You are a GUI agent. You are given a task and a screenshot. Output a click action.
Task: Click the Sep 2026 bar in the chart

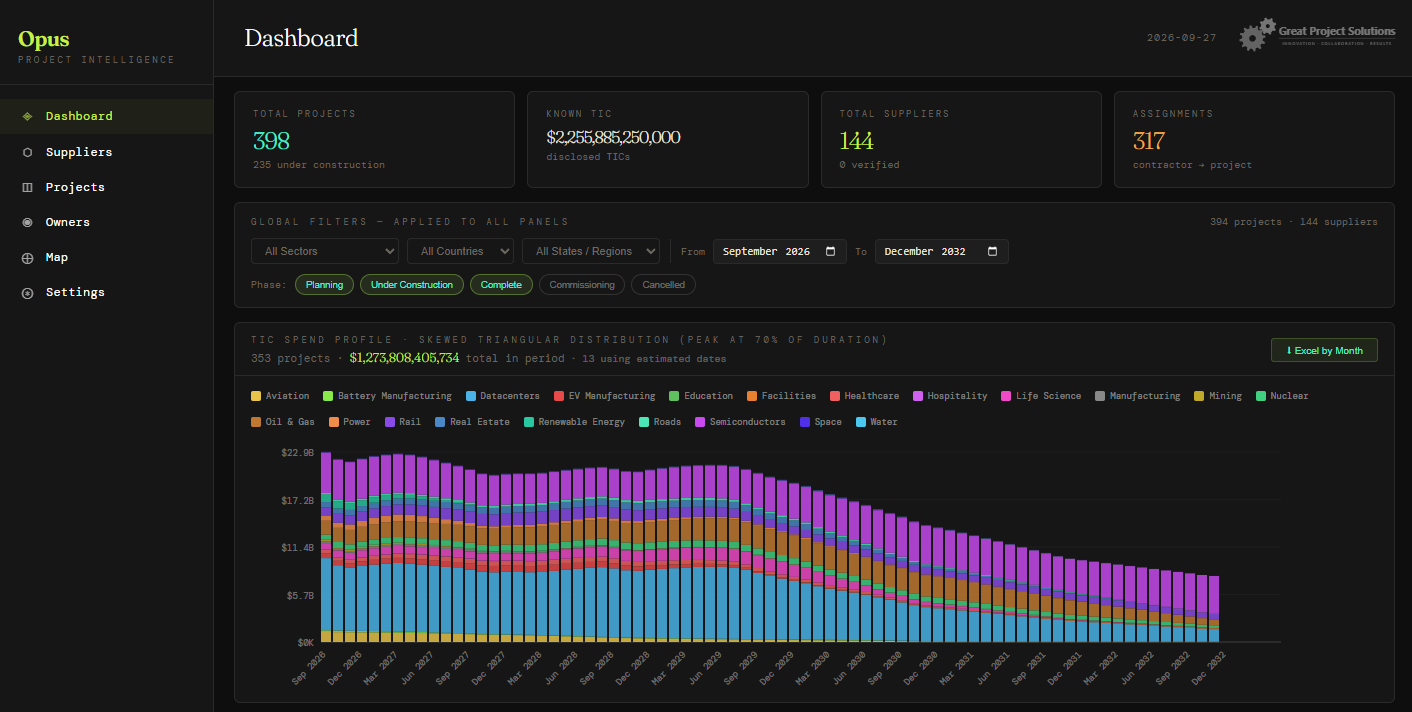(326, 546)
